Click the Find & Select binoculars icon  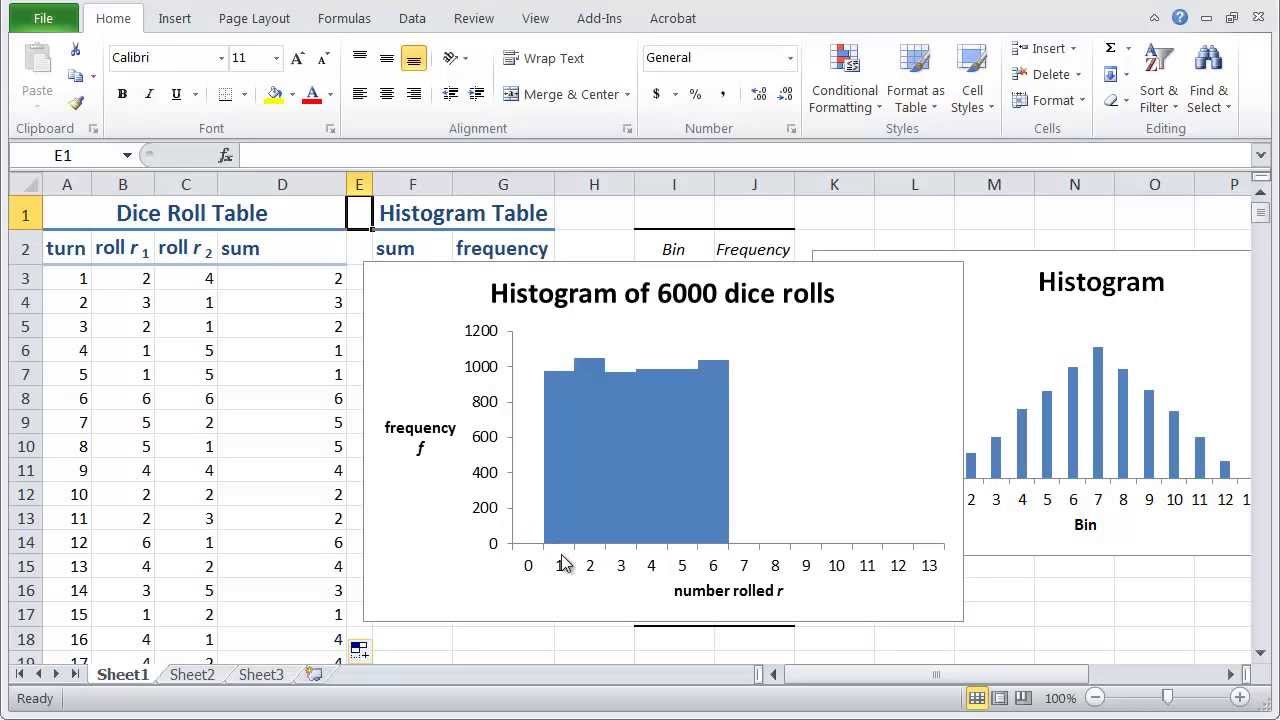(x=1208, y=60)
